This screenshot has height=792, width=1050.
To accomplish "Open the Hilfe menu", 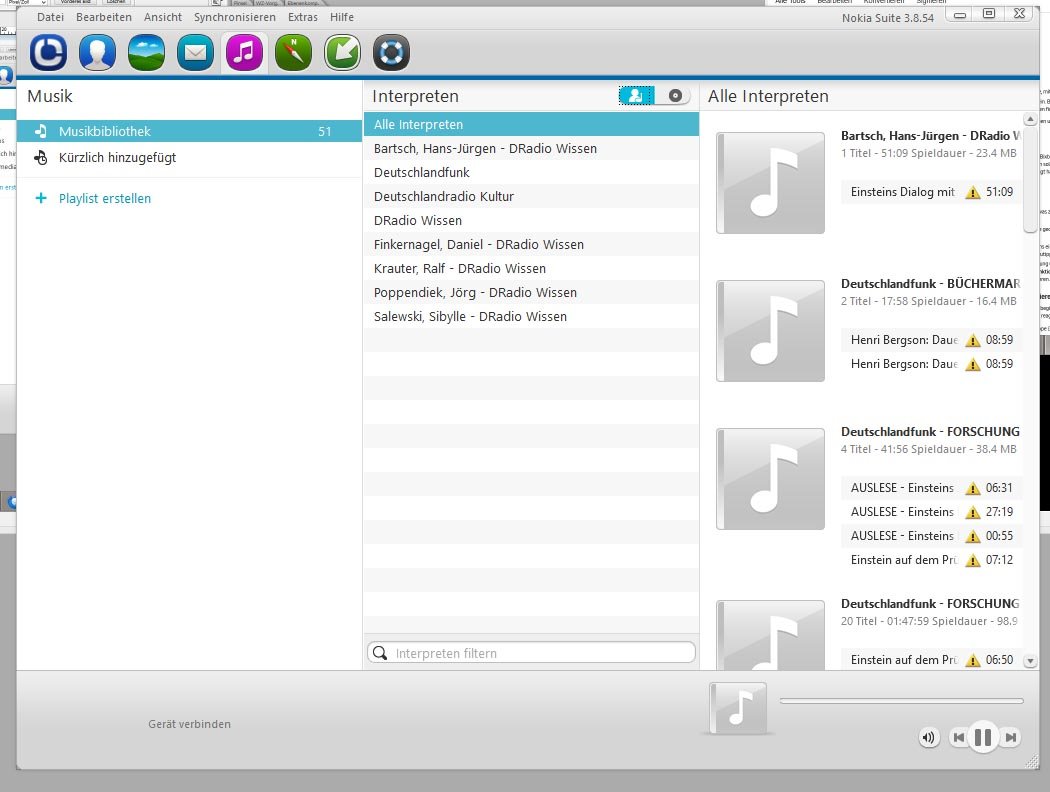I will tap(342, 17).
